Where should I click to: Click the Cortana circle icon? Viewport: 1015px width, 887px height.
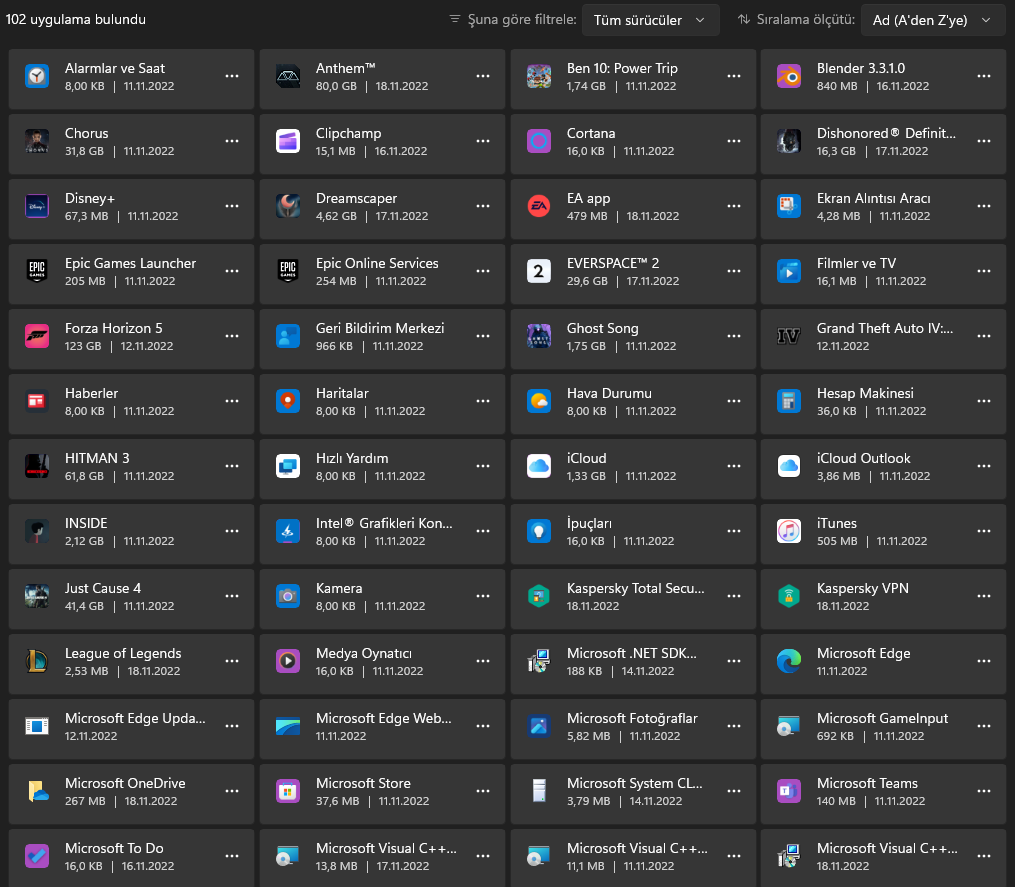pos(539,141)
